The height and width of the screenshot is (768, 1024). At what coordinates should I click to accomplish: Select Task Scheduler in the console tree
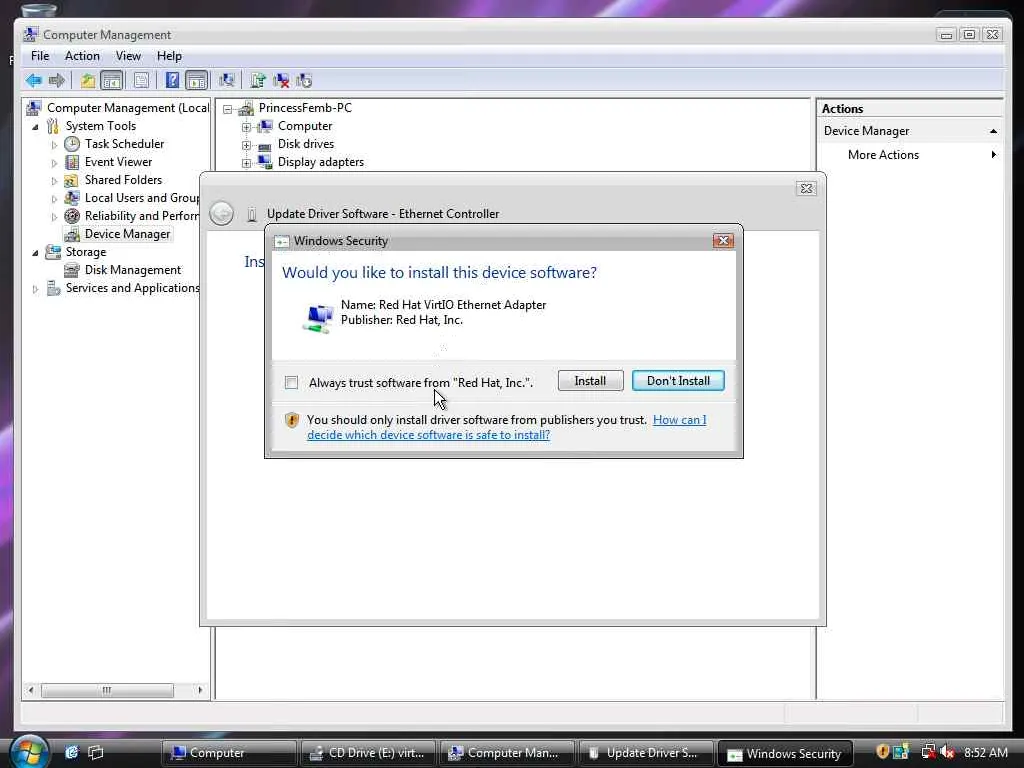(124, 144)
